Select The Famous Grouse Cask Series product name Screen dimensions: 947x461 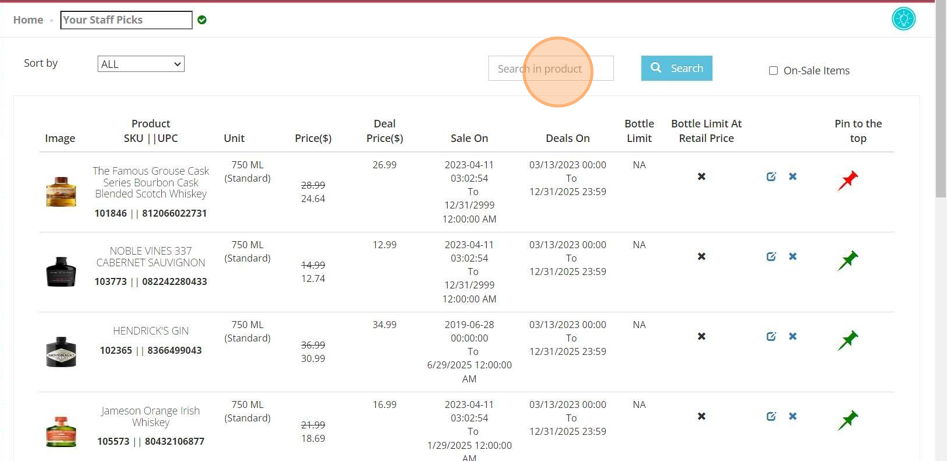151,182
